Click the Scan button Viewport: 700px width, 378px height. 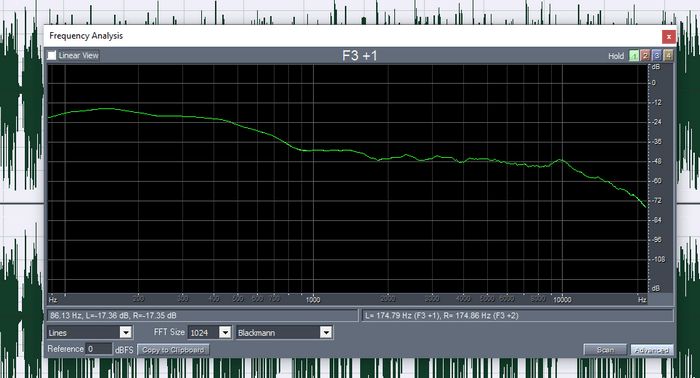(605, 350)
